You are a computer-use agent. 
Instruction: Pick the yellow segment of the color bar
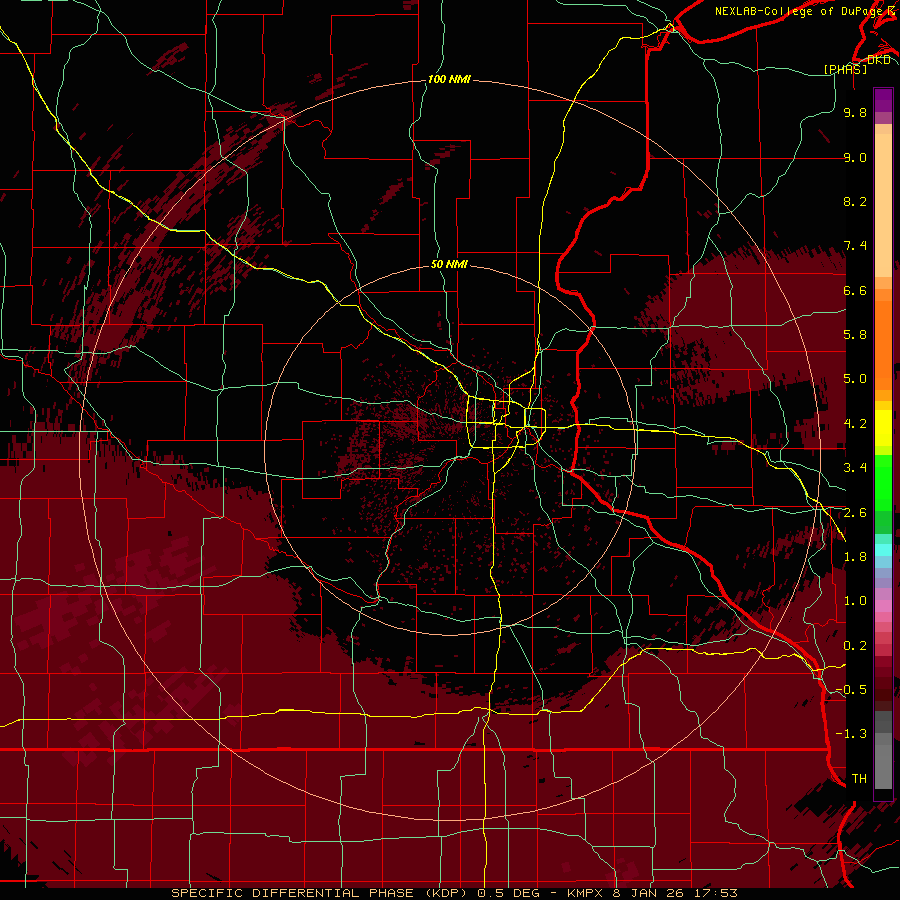click(x=883, y=428)
